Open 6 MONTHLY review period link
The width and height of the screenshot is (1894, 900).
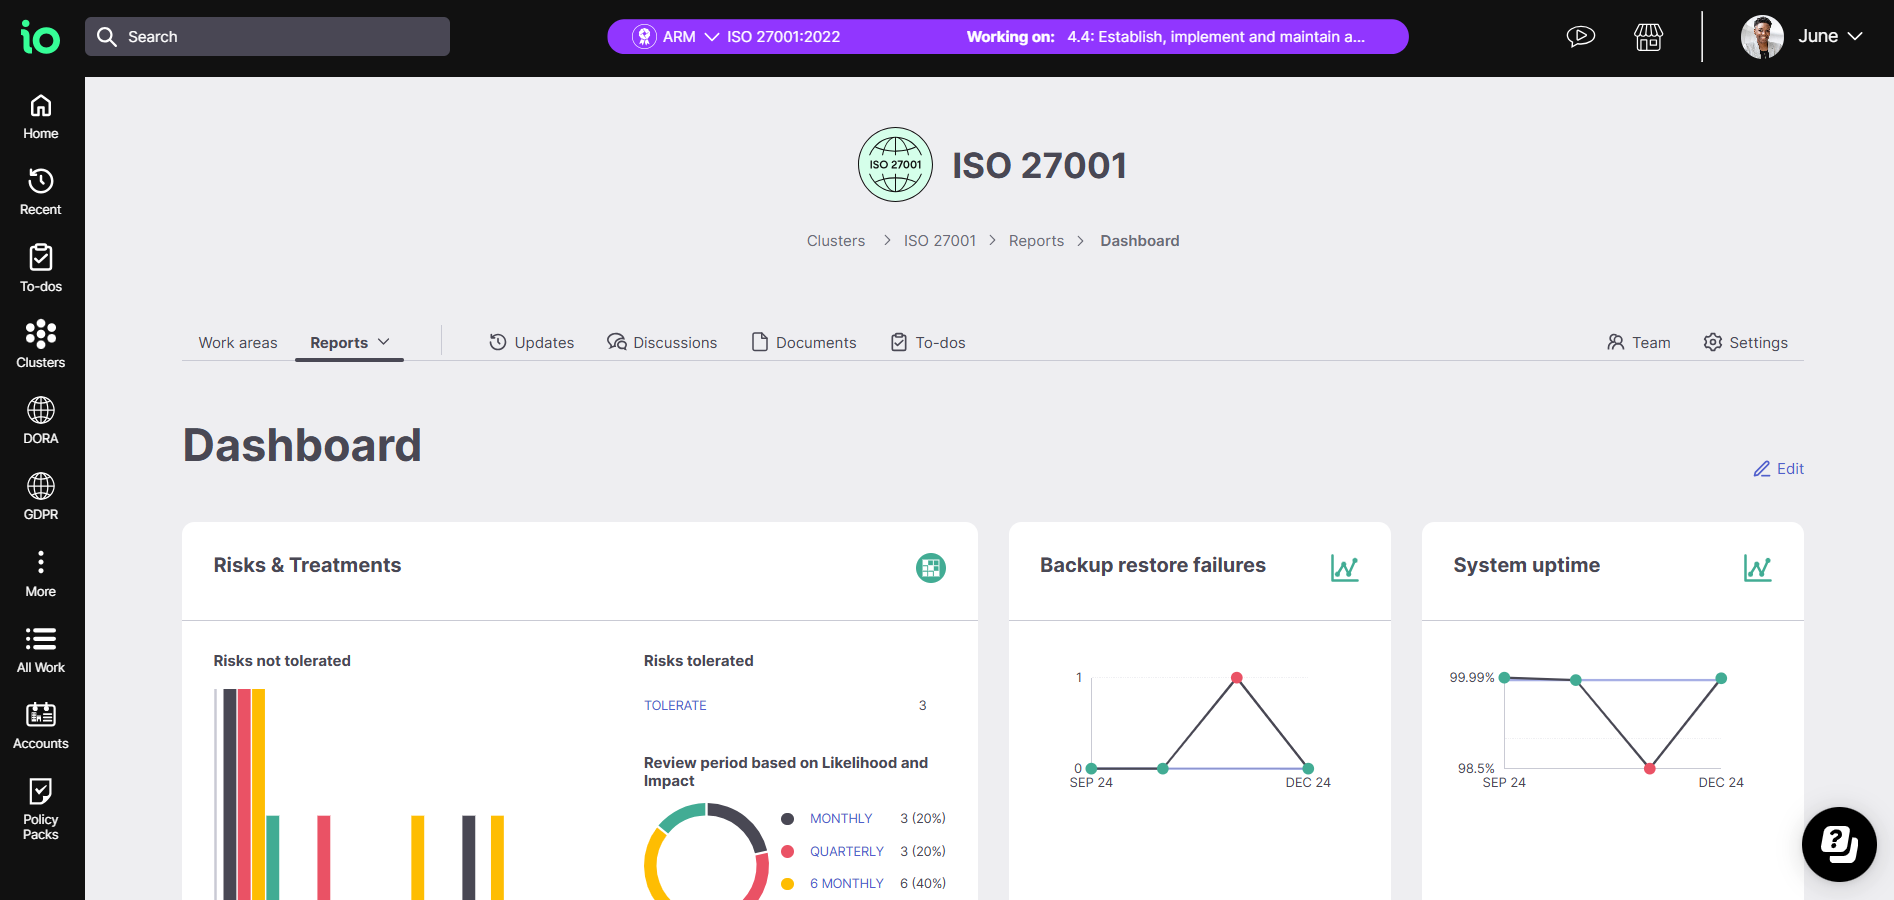[847, 883]
